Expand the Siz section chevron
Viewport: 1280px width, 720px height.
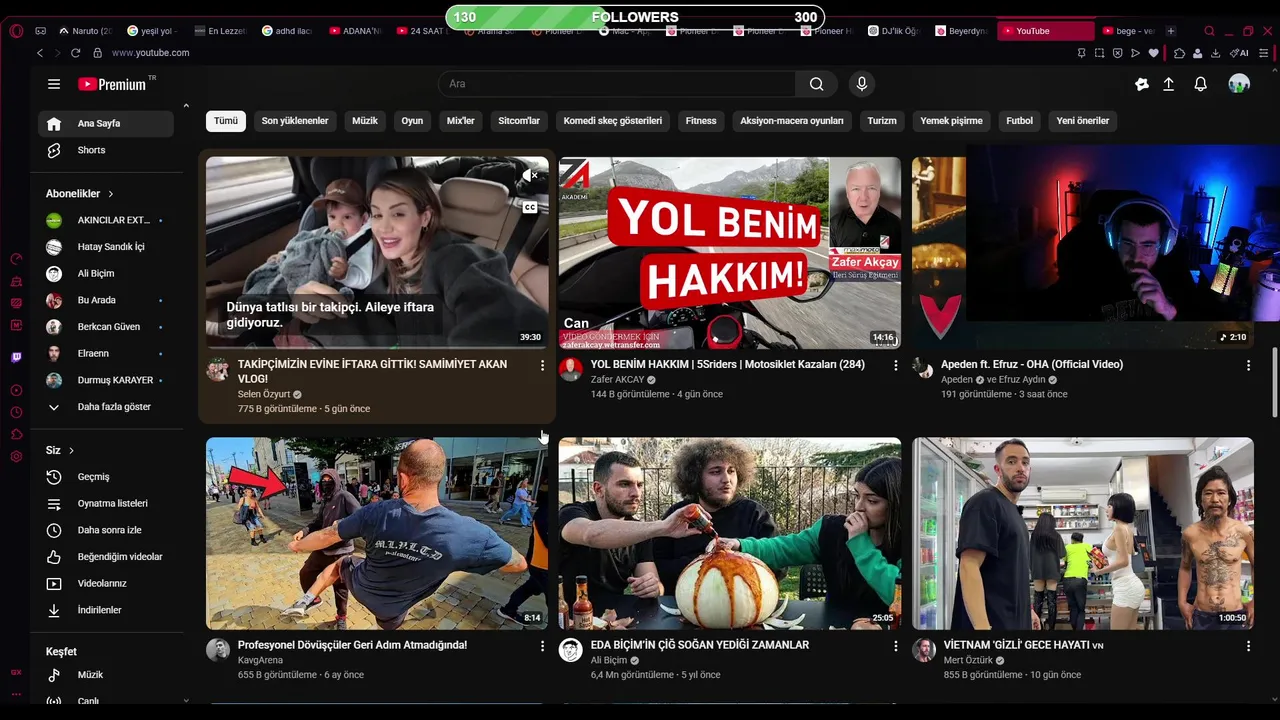71,451
